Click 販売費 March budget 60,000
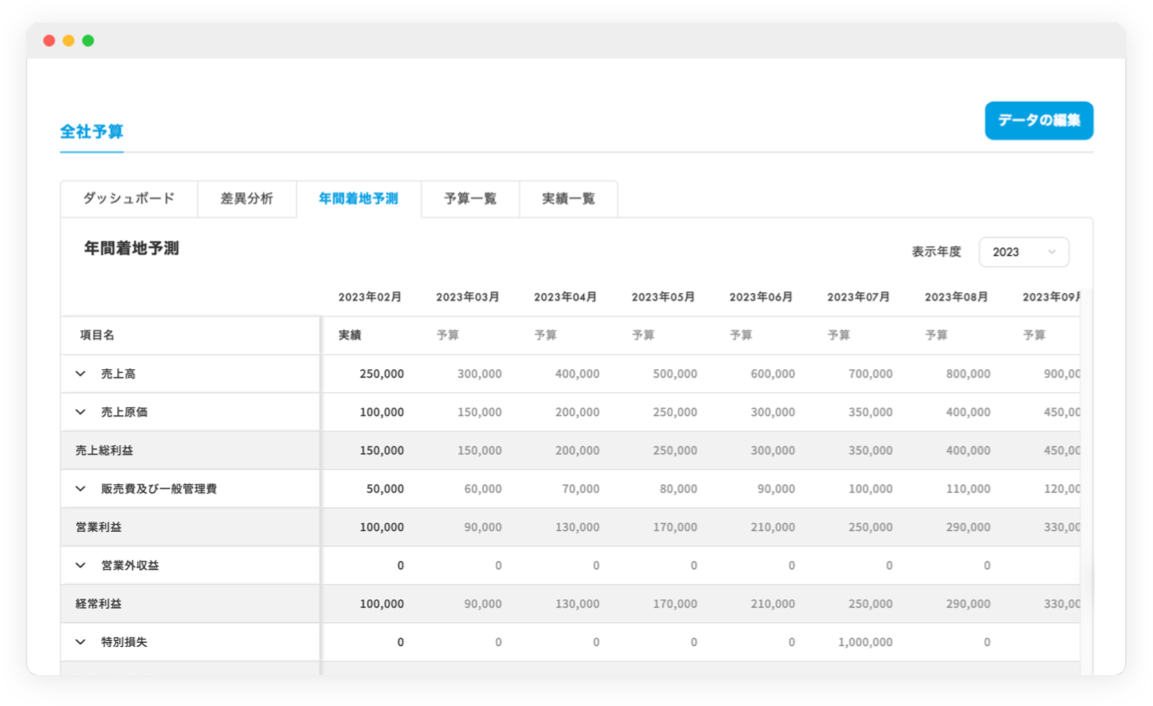 [483, 488]
